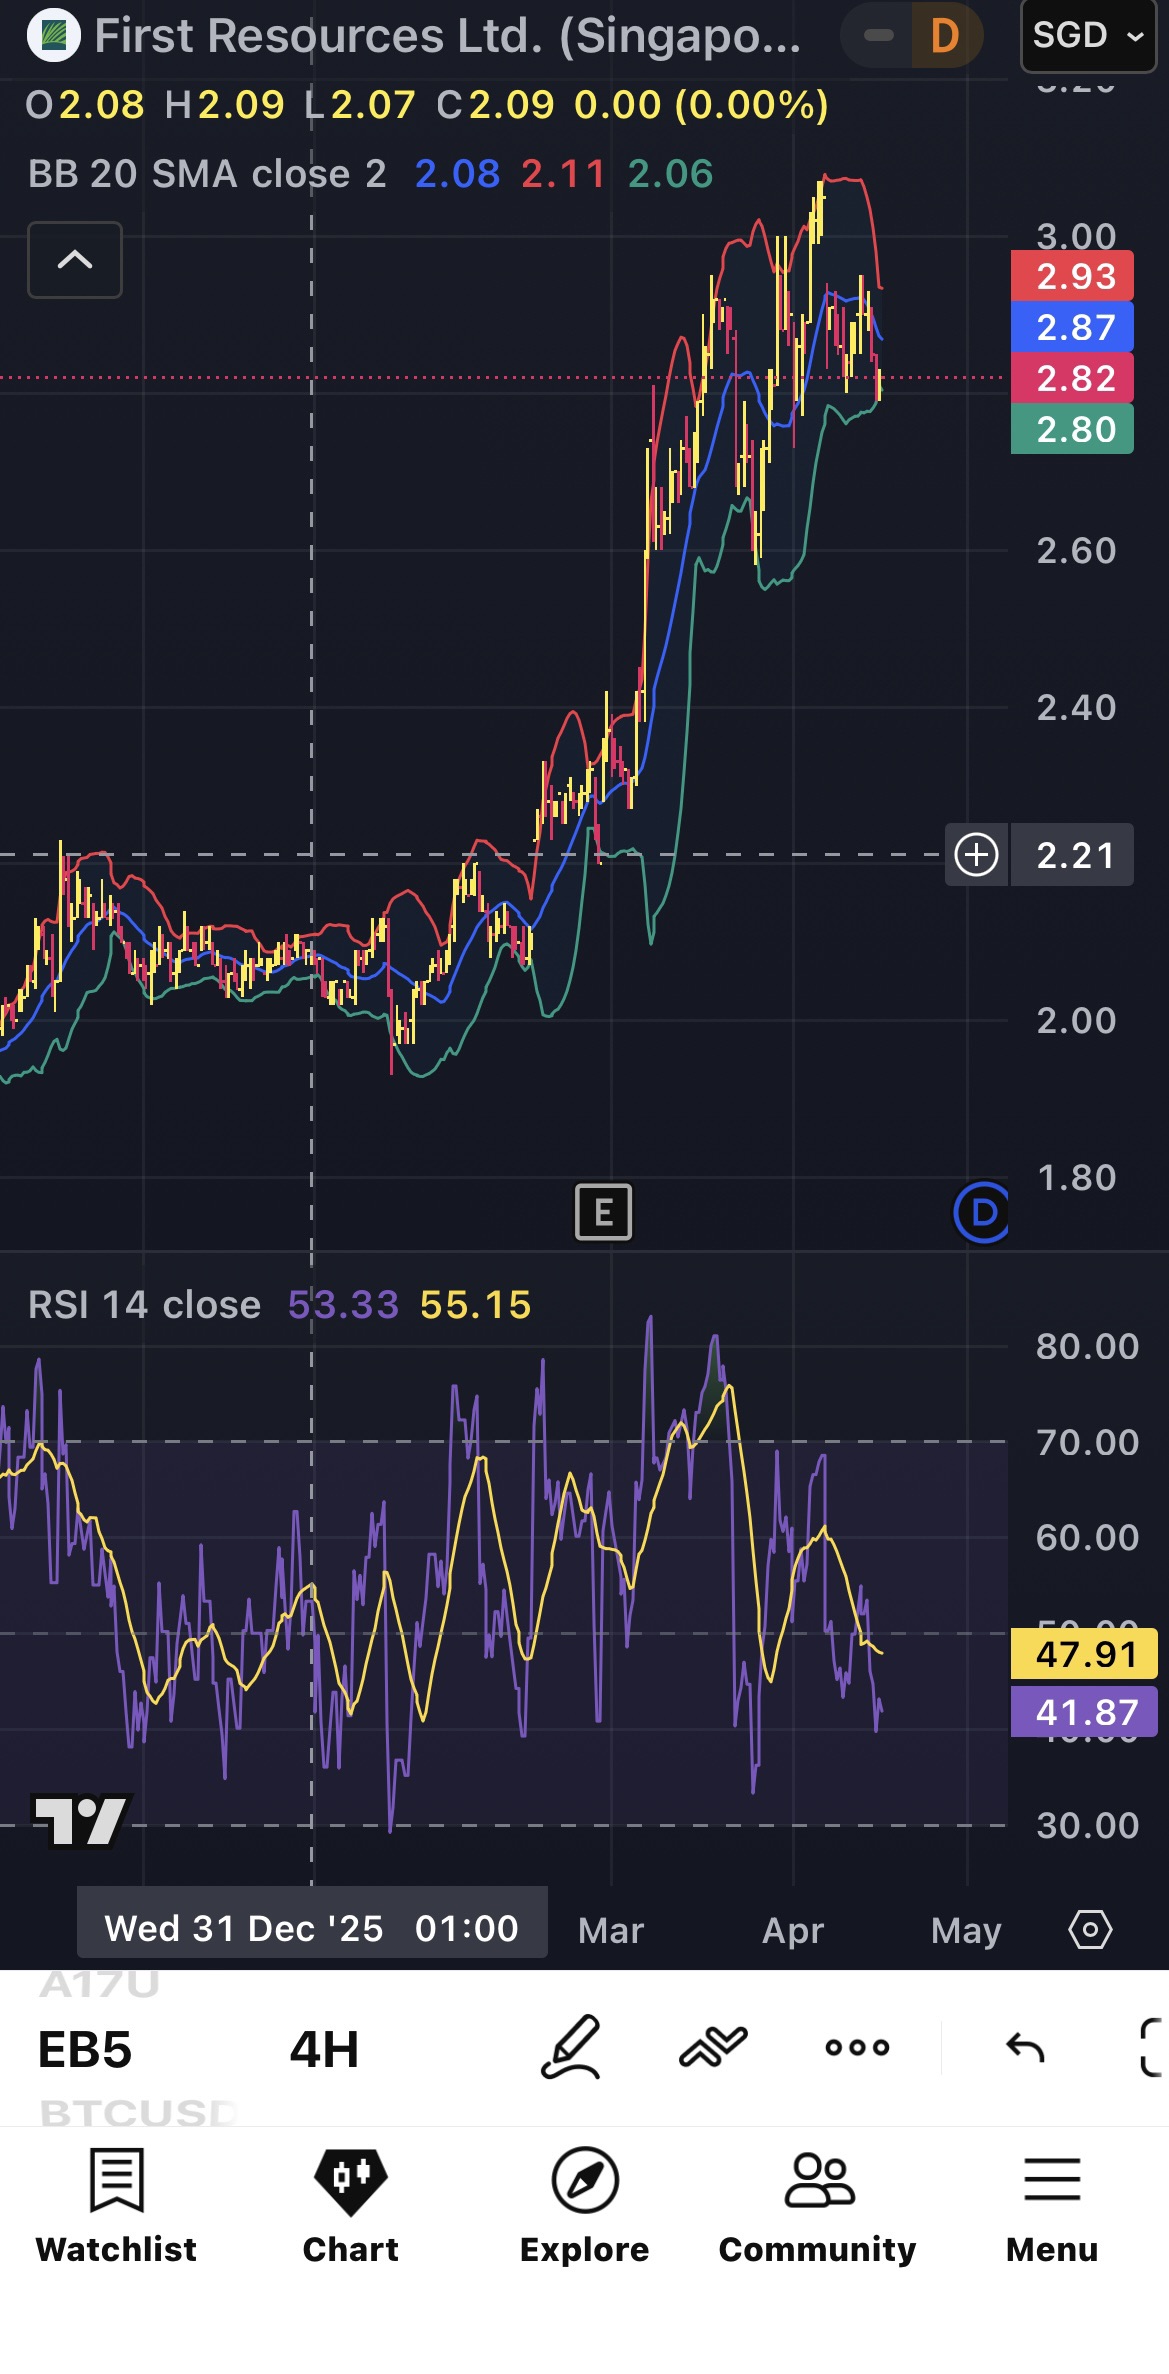Tap the earnings E marker
Image resolution: width=1169 pixels, height=2374 pixels.
click(x=603, y=1212)
